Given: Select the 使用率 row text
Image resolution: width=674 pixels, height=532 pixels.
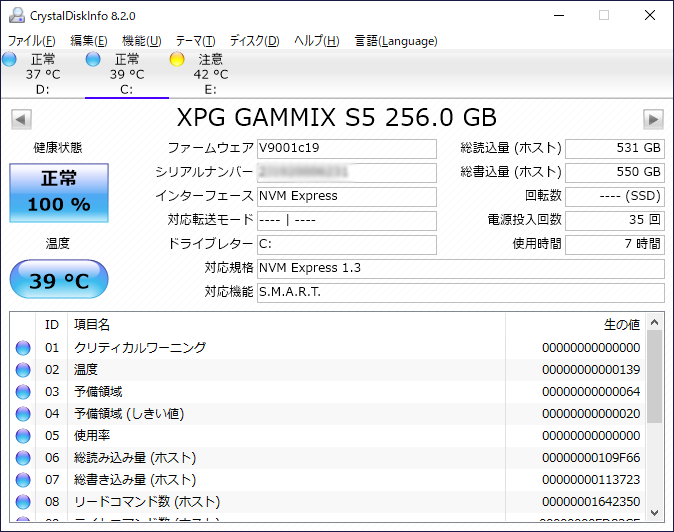Looking at the screenshot, I should 92,436.
